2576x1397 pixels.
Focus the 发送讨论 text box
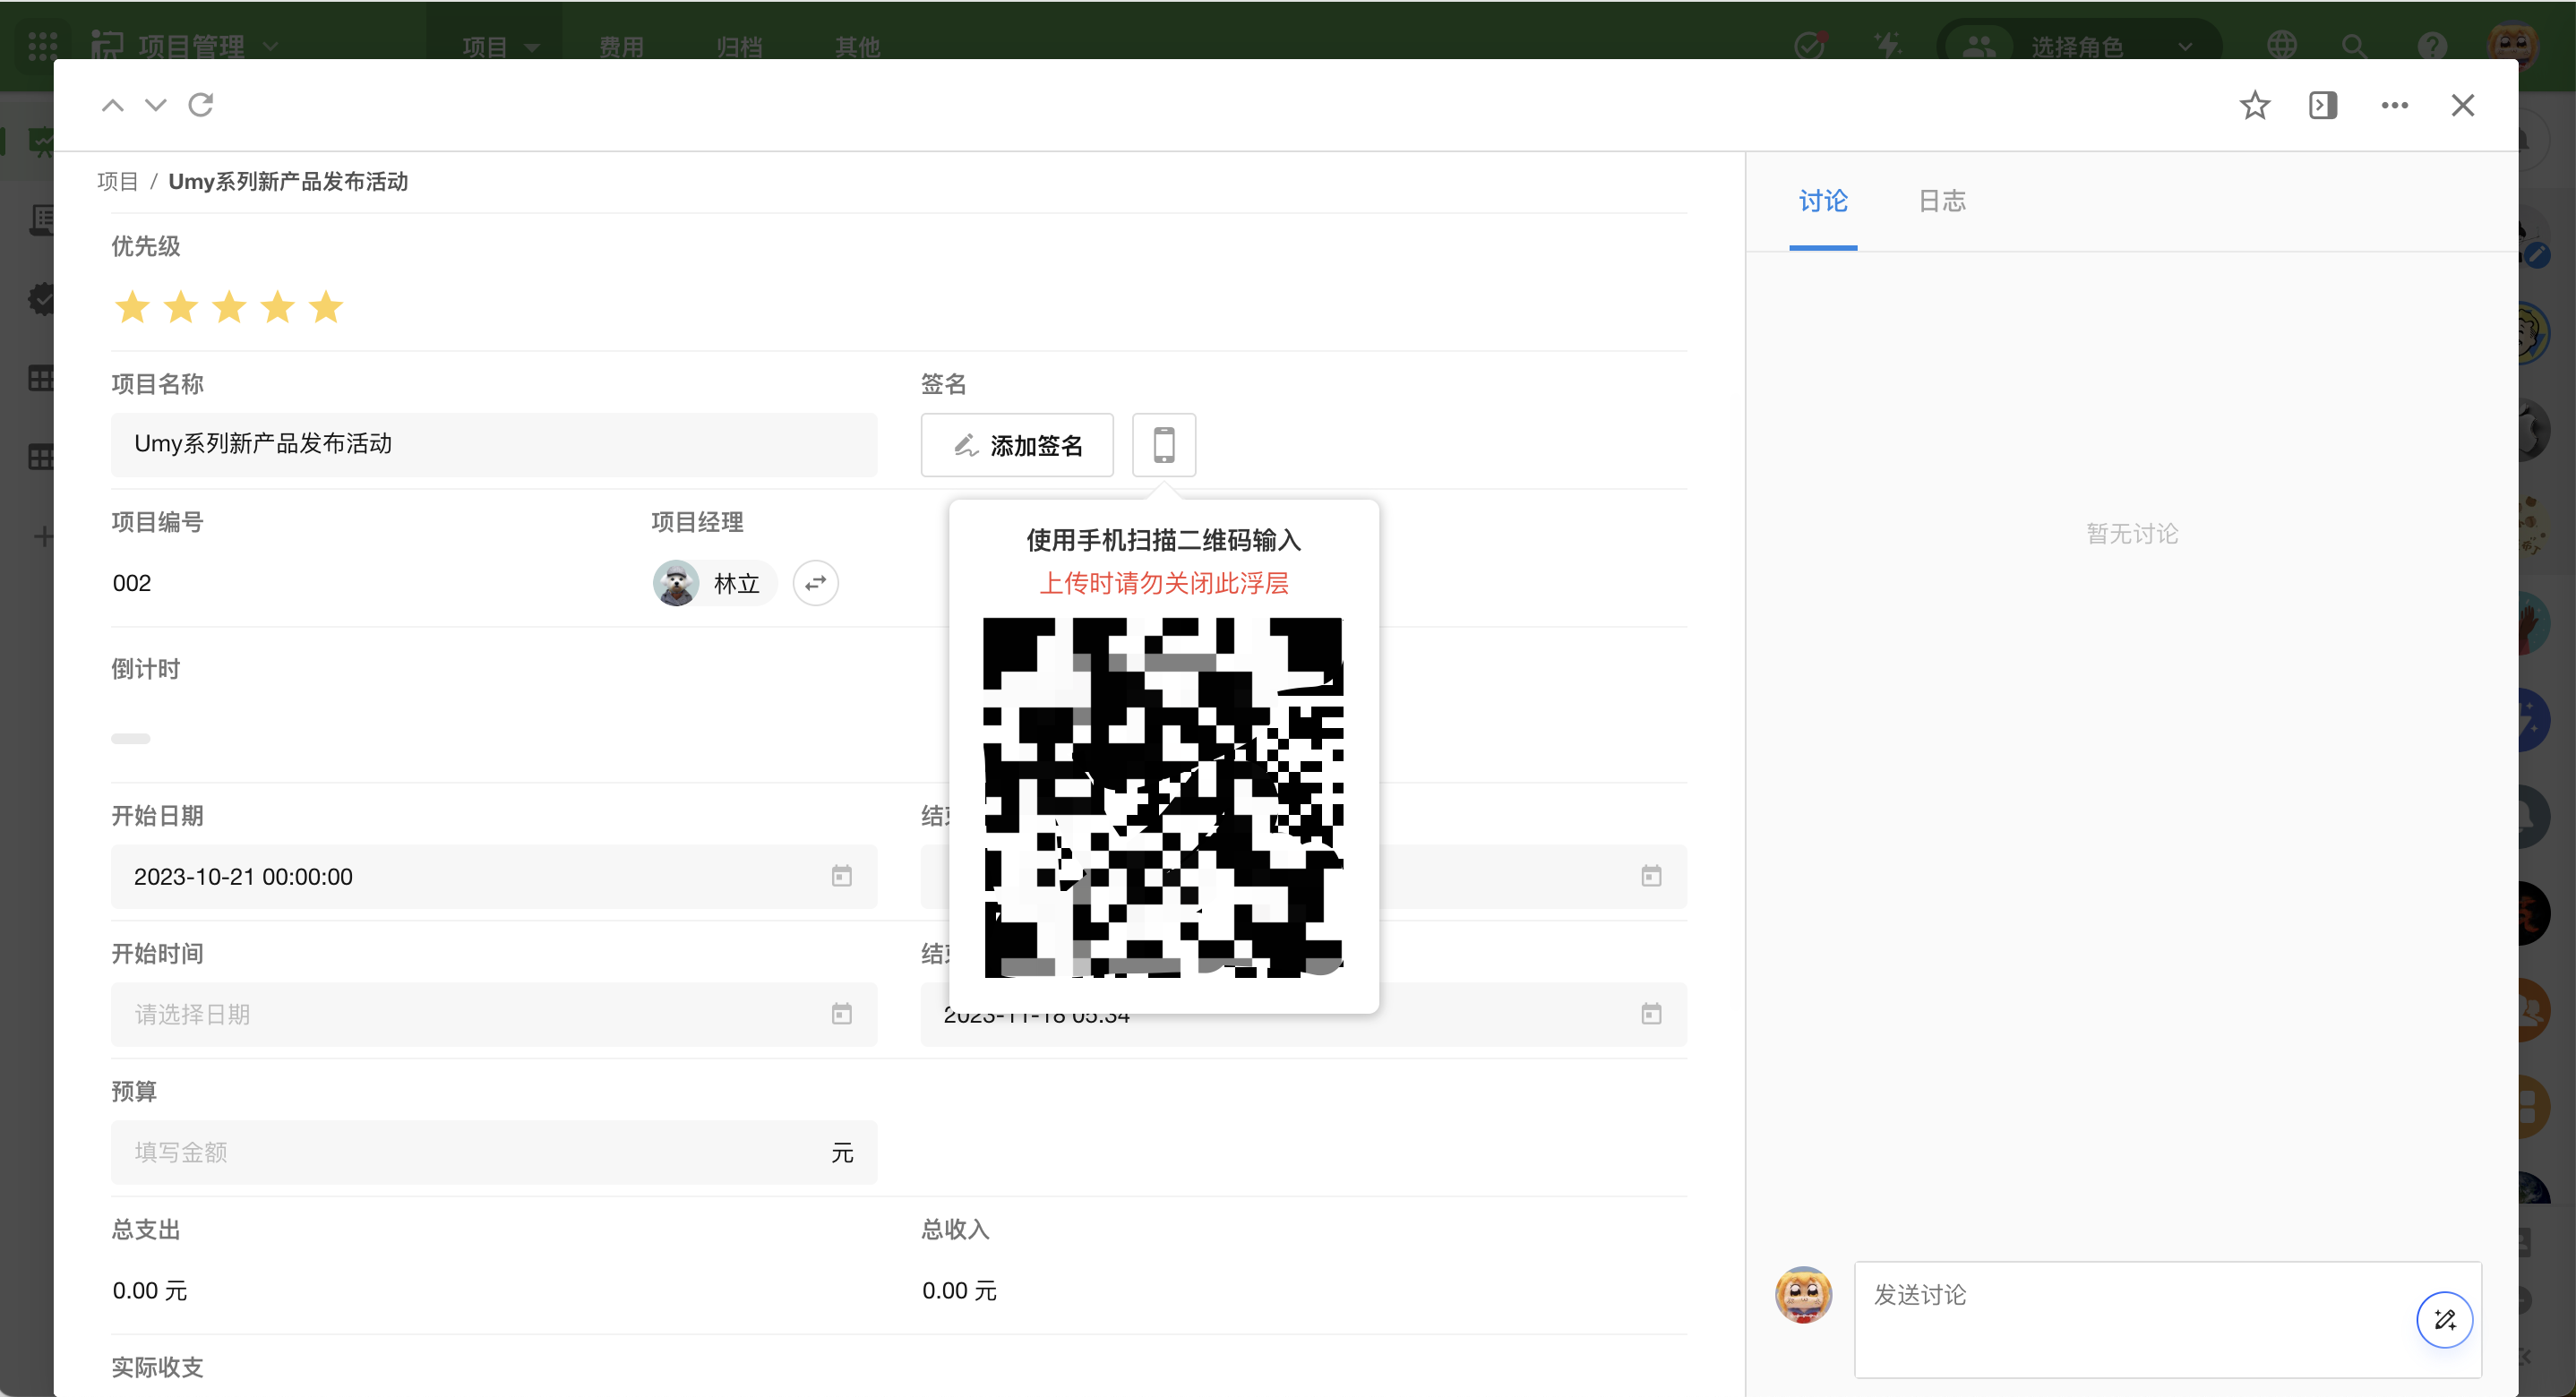(x=2168, y=1320)
